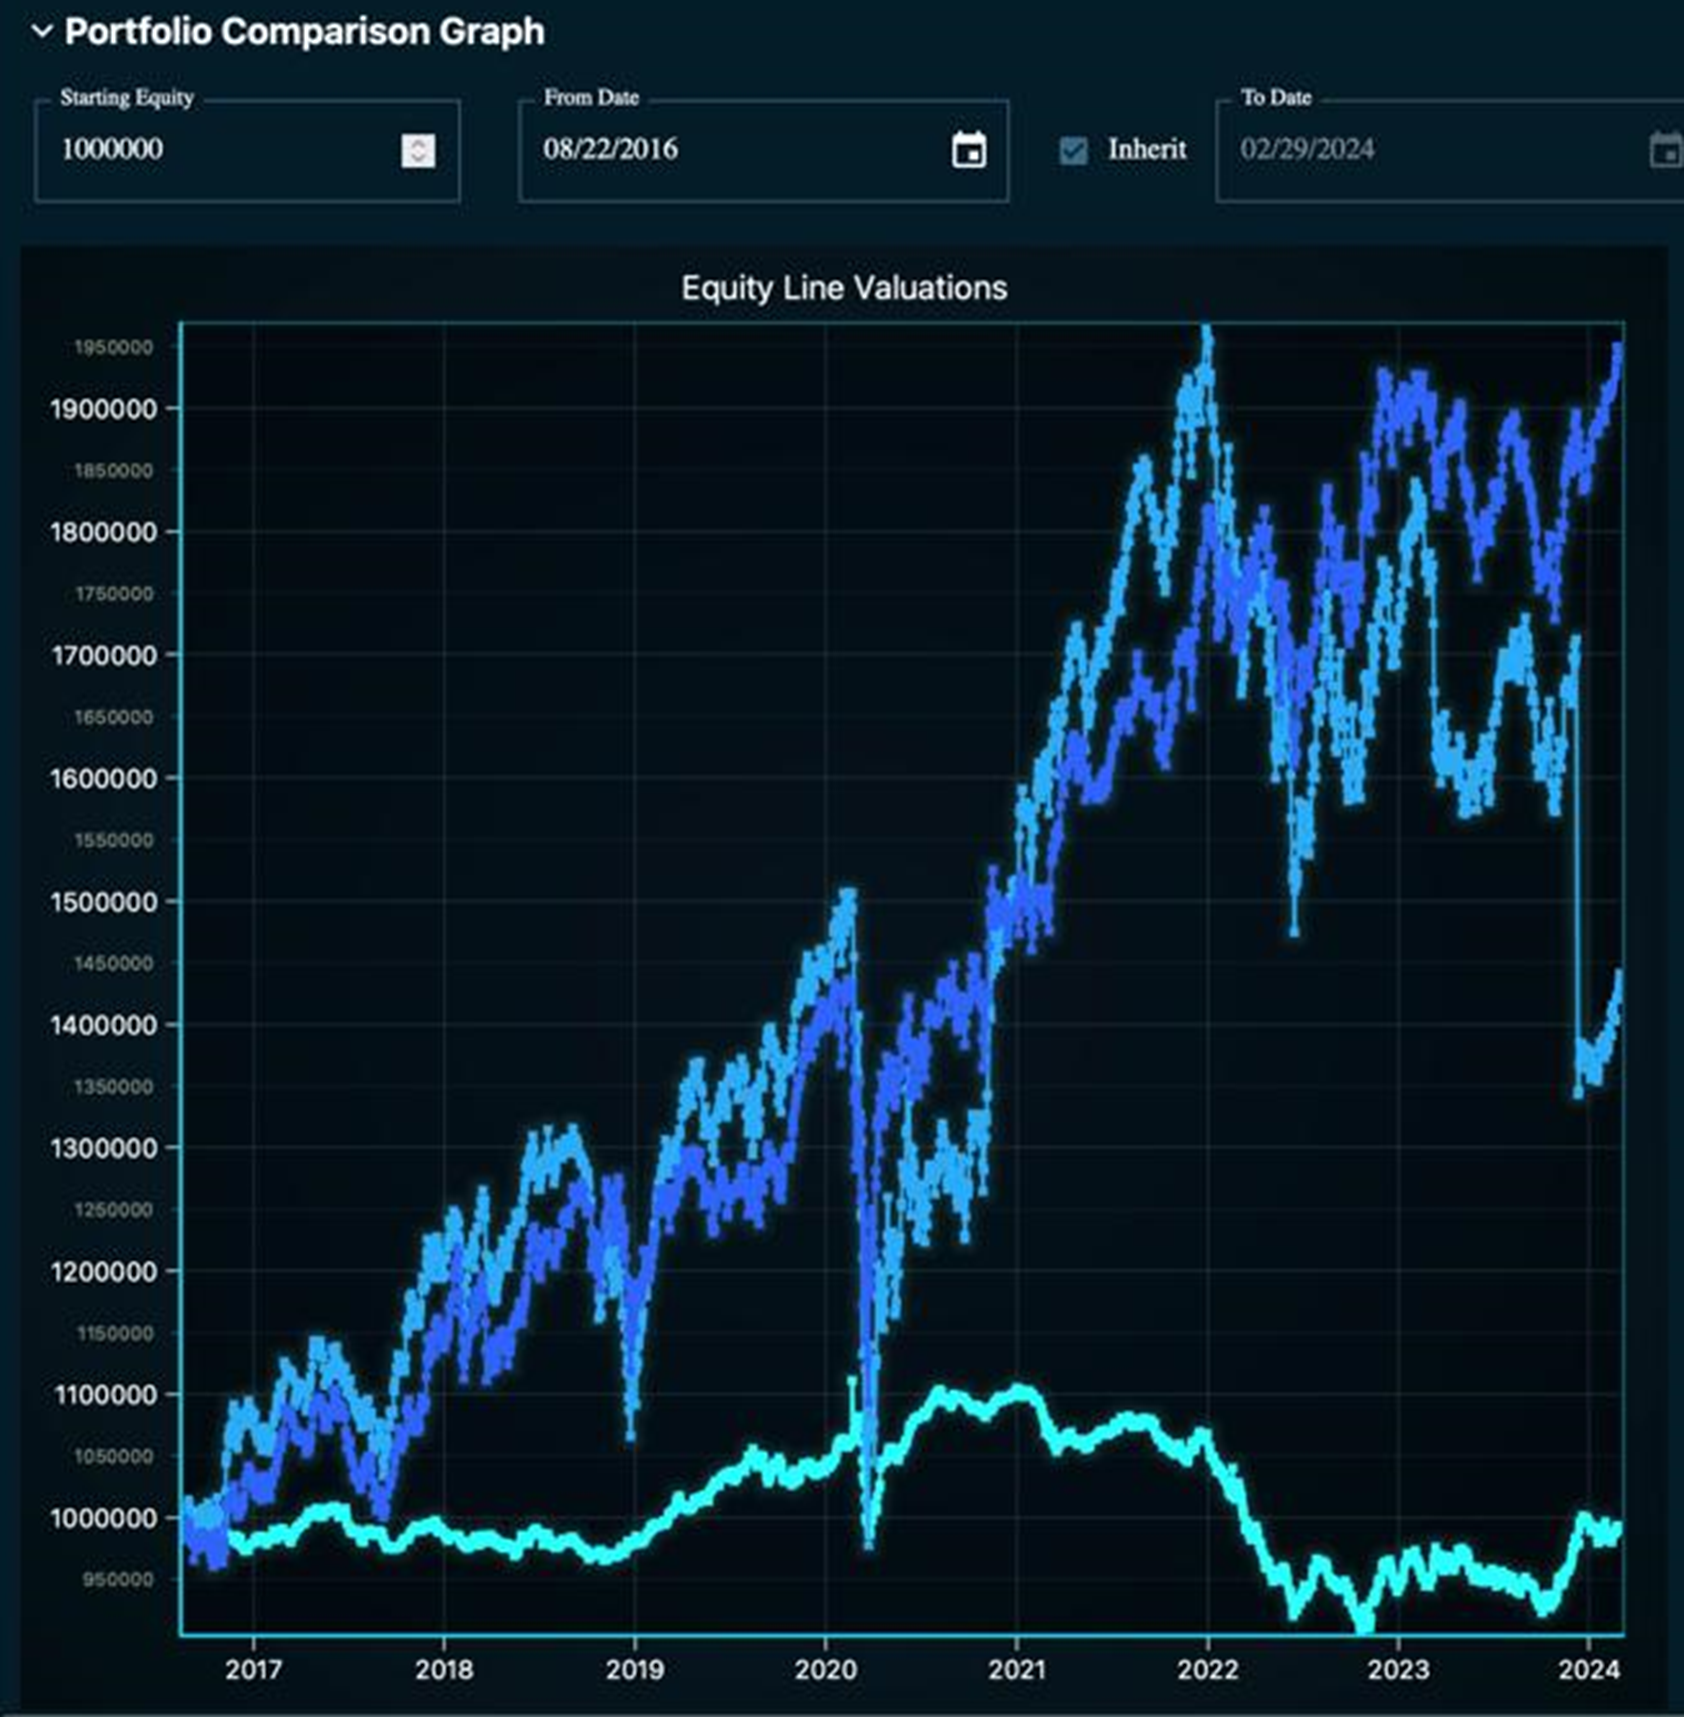Click the 1000000 y-axis value label
The width and height of the screenshot is (1684, 1717).
coord(103,1518)
